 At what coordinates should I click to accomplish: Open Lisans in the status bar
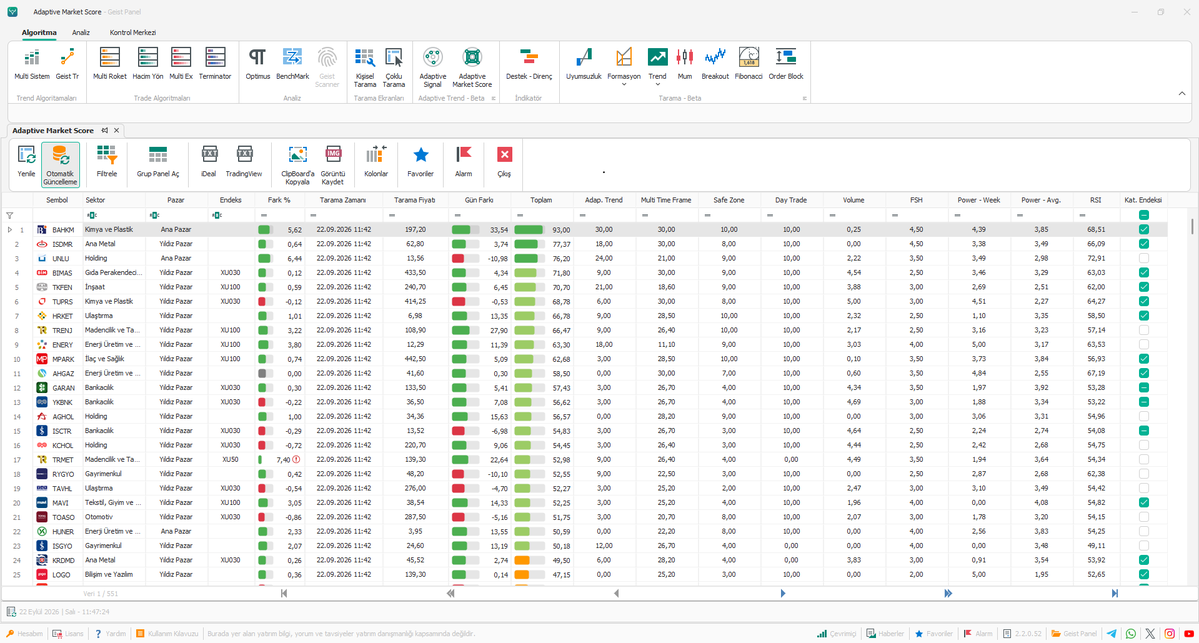click(68, 634)
